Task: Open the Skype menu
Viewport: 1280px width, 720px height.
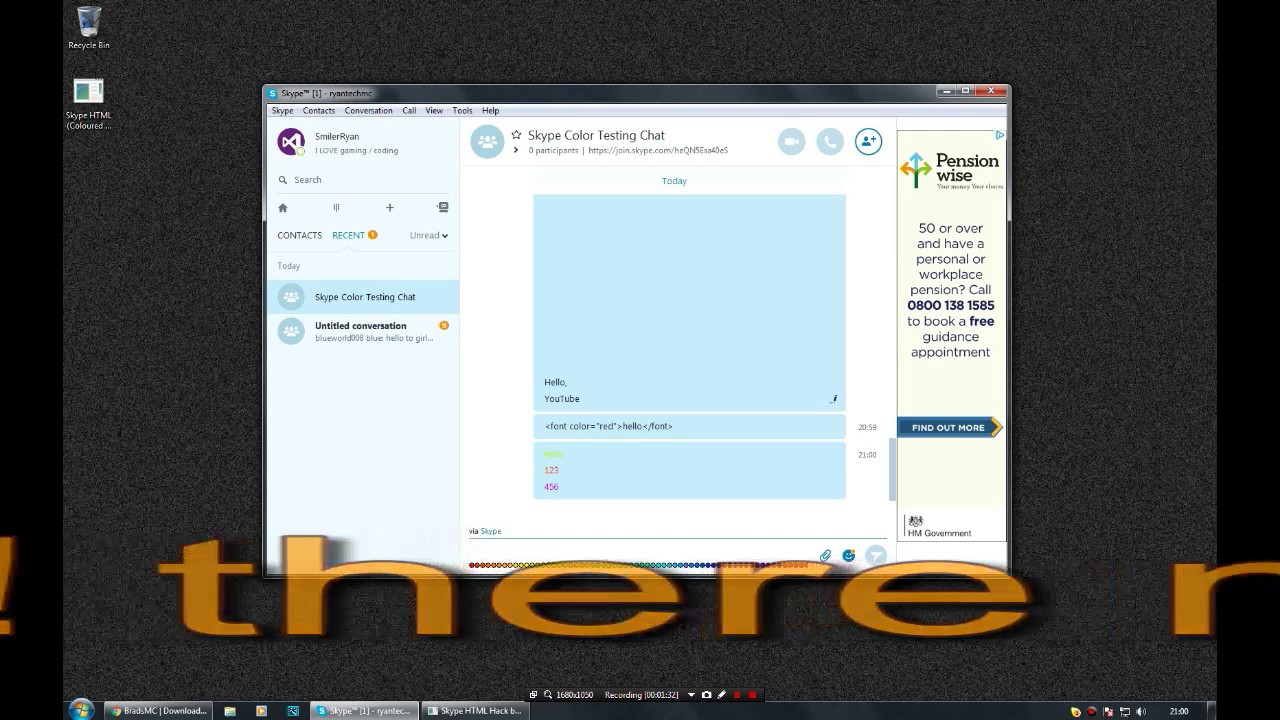Action: pyautogui.click(x=283, y=111)
